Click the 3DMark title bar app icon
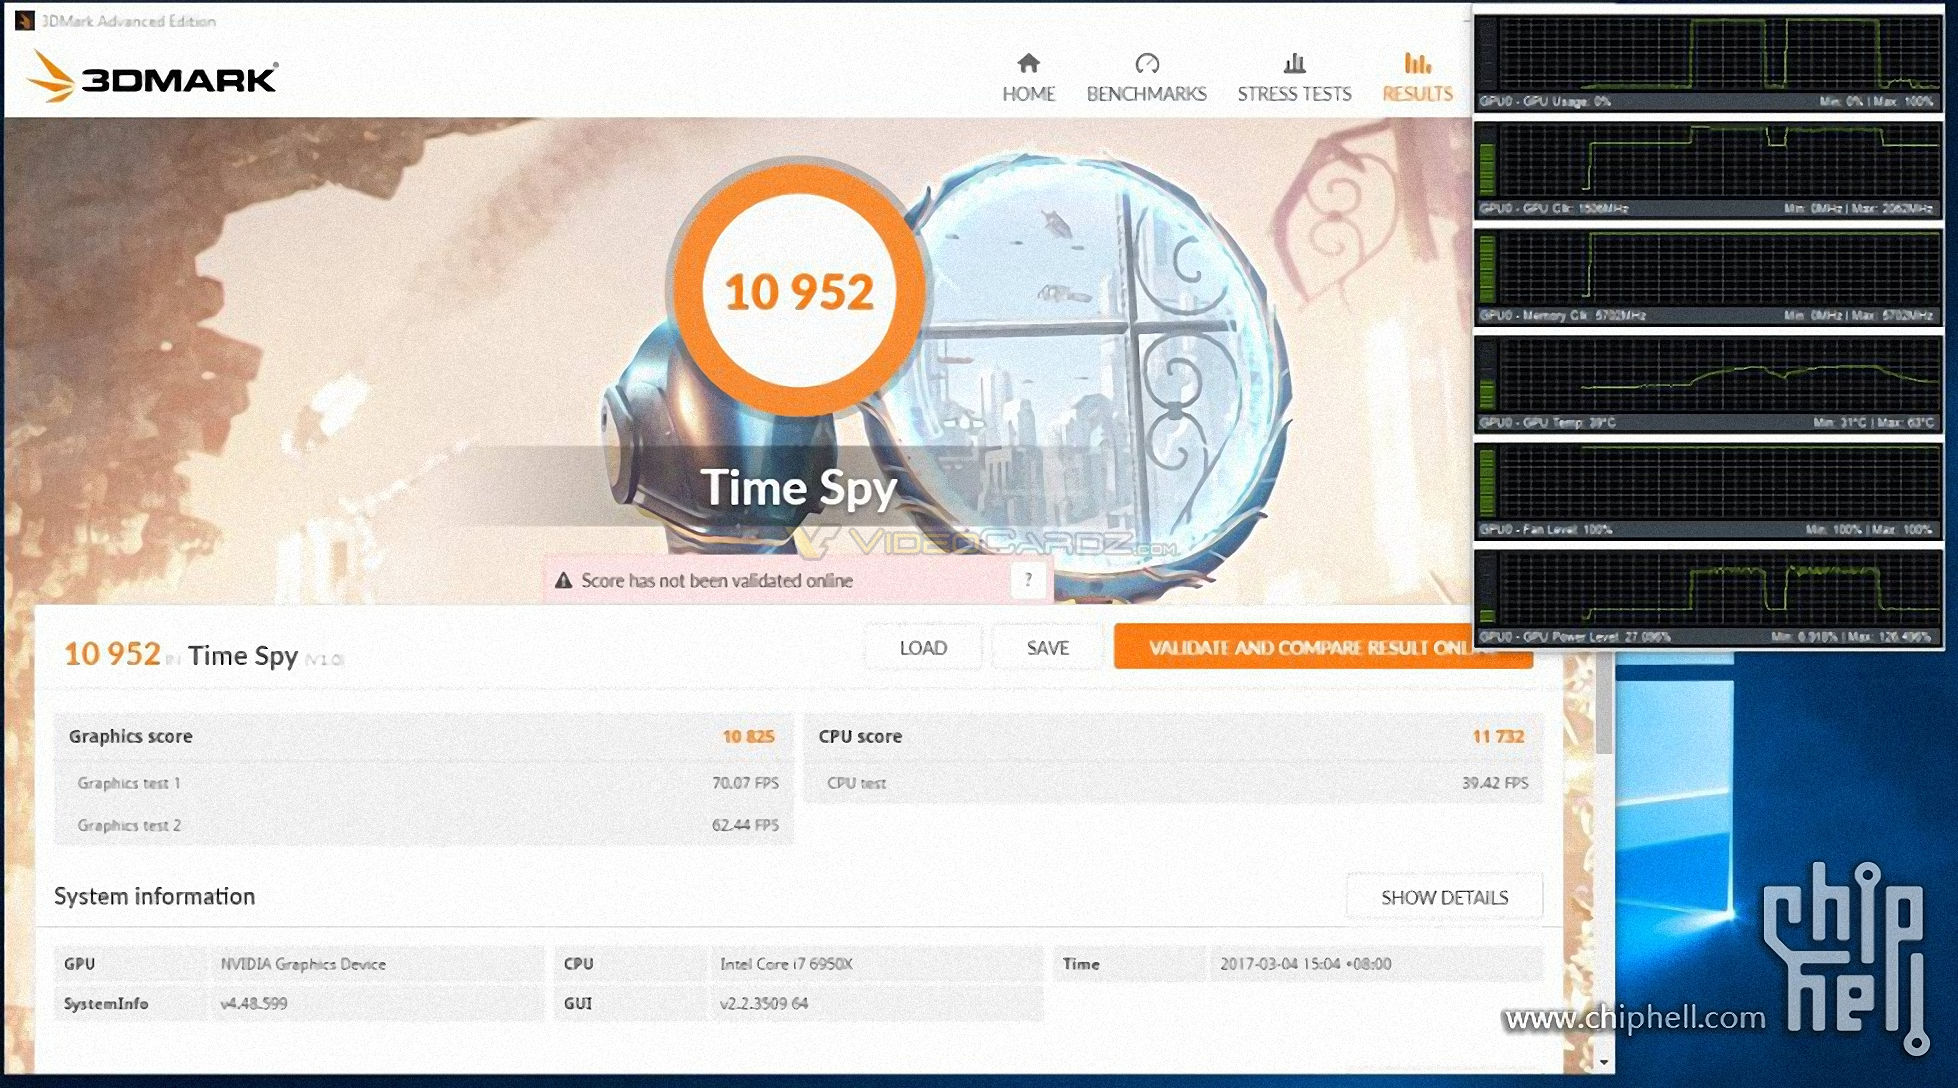The height and width of the screenshot is (1088, 1958). pyautogui.click(x=24, y=20)
